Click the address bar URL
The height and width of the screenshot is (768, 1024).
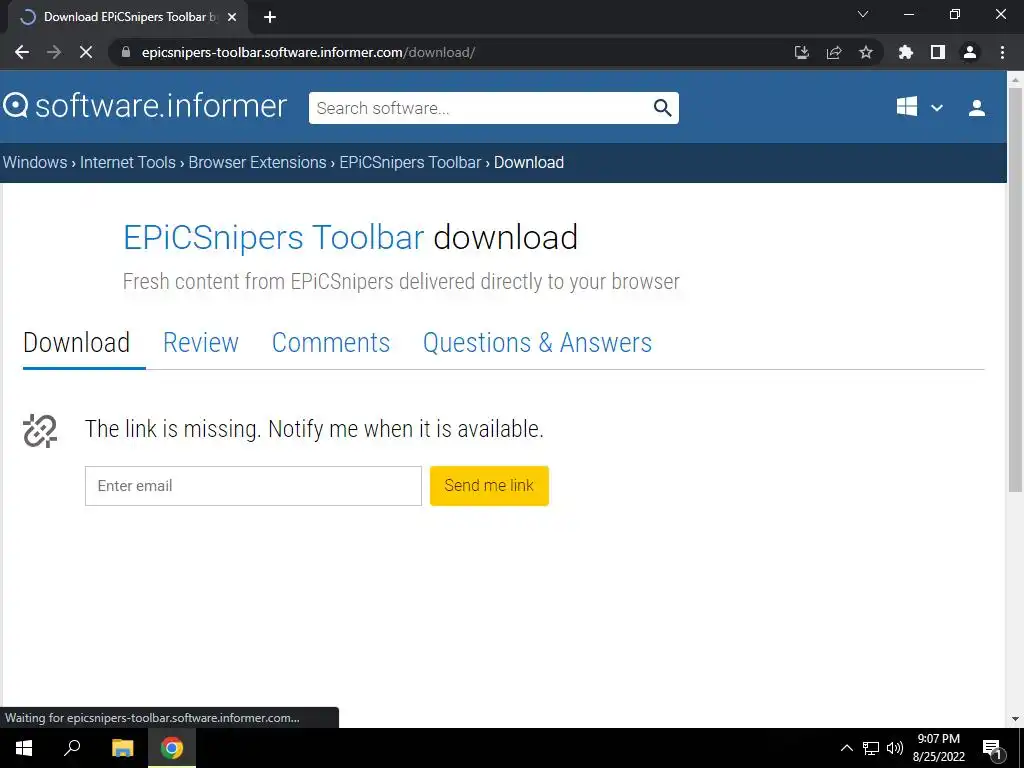[x=308, y=52]
